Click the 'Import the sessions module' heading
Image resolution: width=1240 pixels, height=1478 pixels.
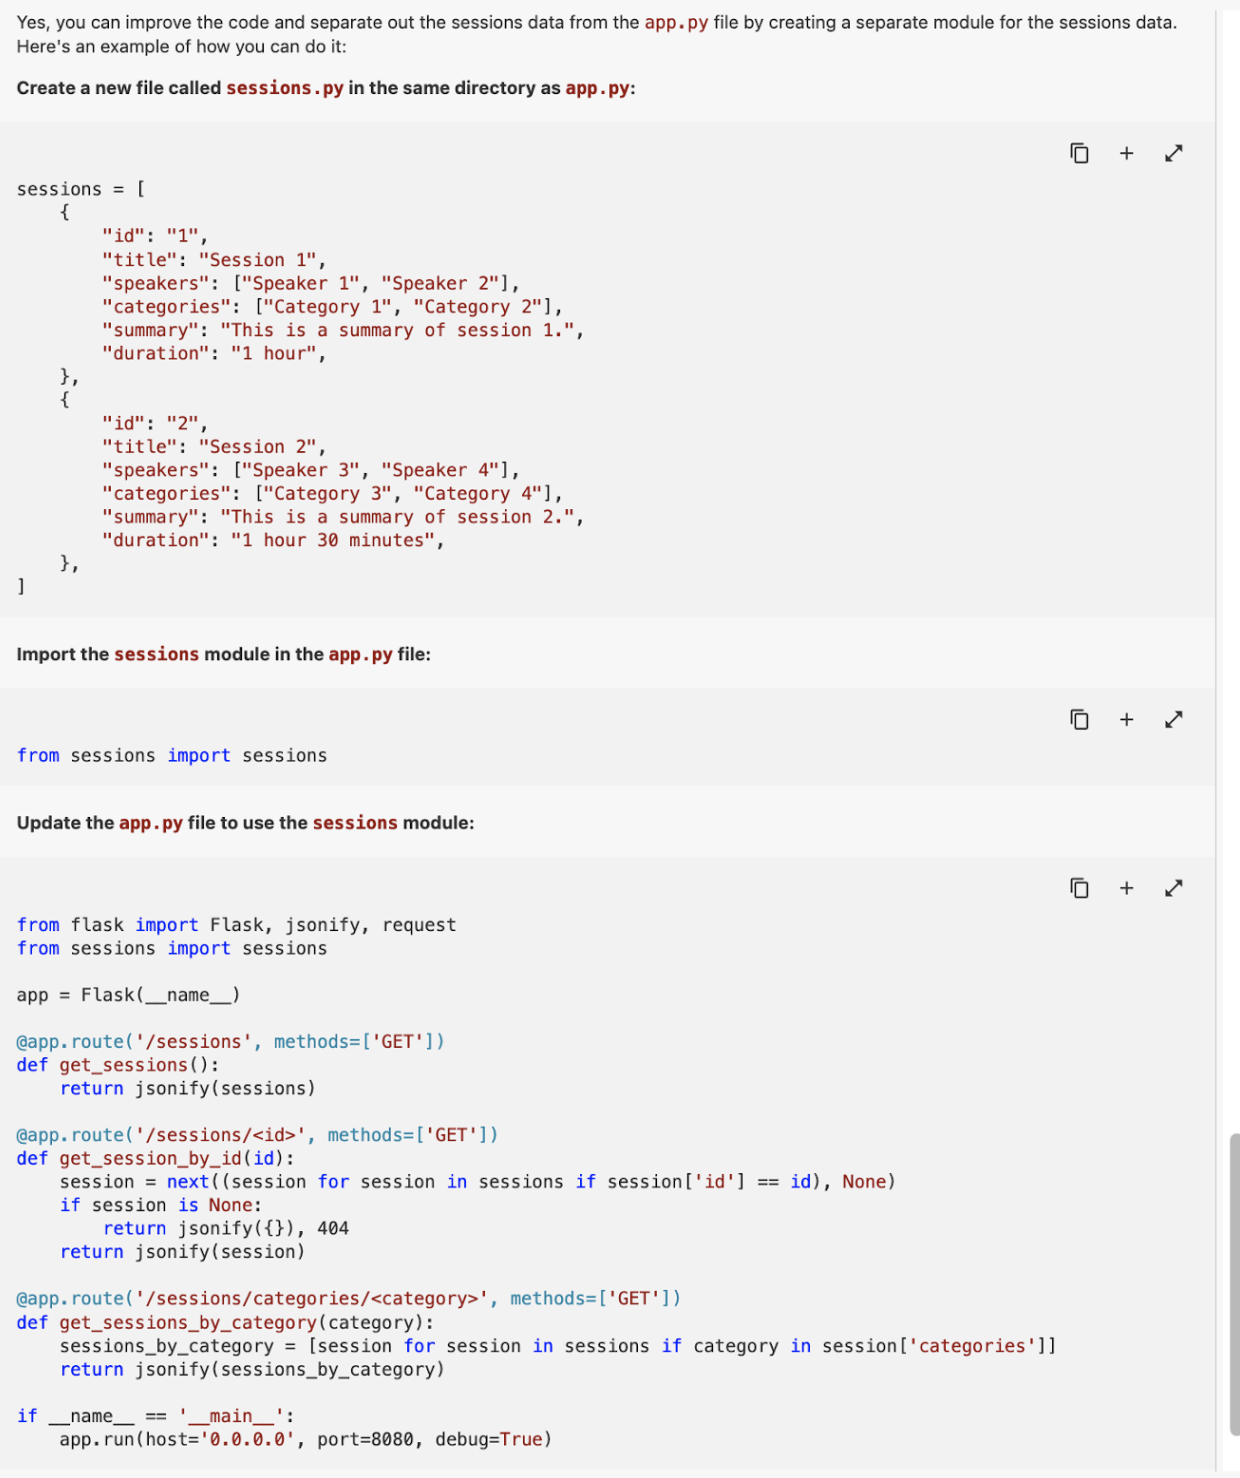(223, 654)
